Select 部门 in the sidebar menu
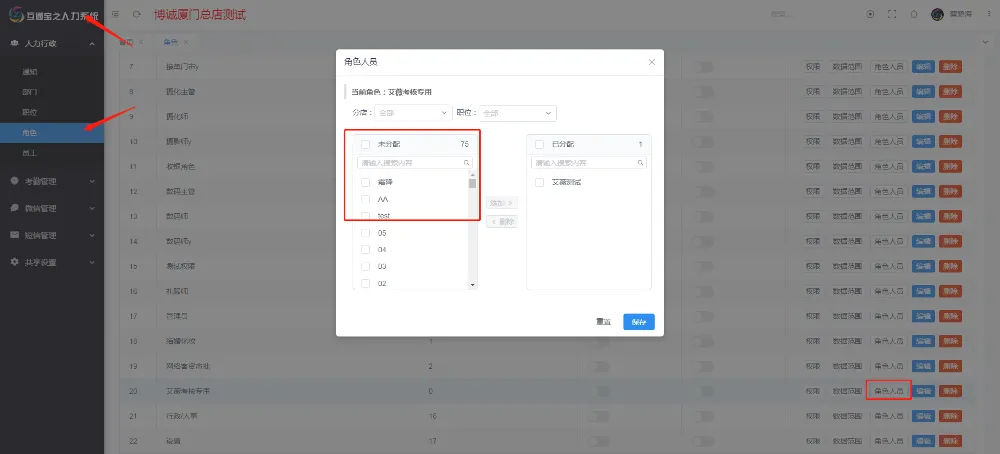The height and width of the screenshot is (454, 1000). (x=30, y=92)
